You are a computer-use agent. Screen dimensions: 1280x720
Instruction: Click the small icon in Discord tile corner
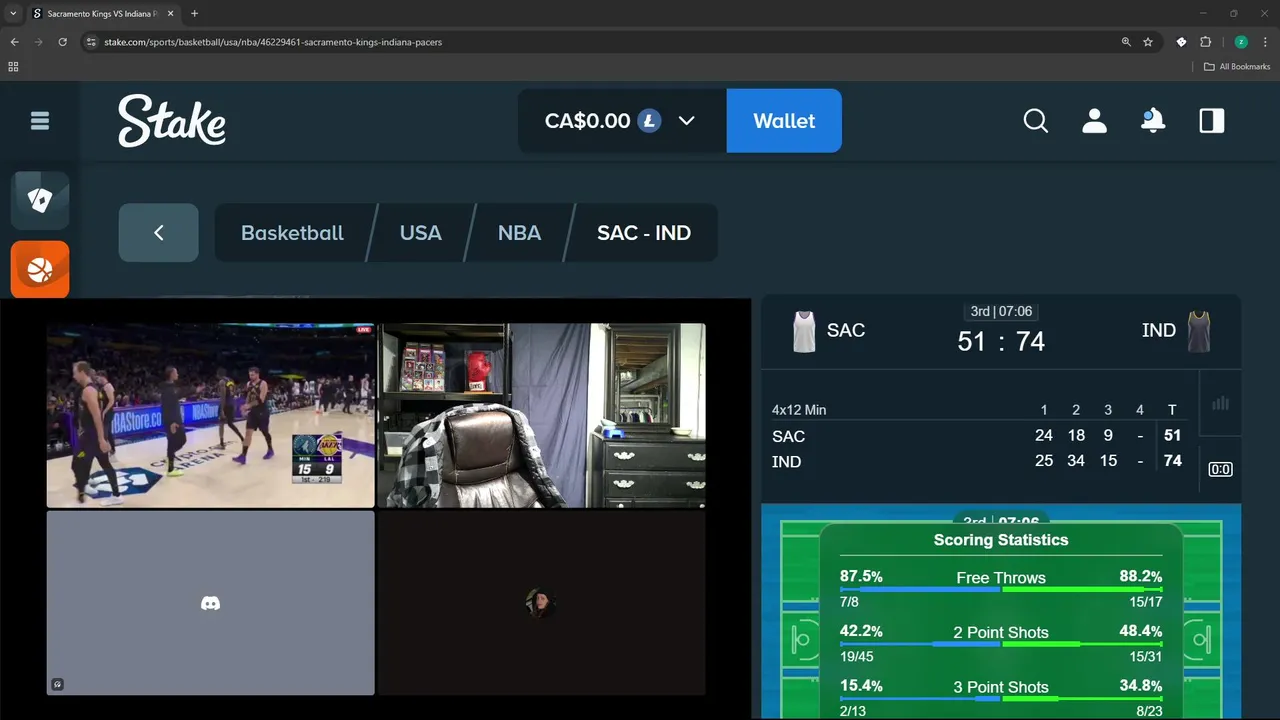[x=58, y=685]
